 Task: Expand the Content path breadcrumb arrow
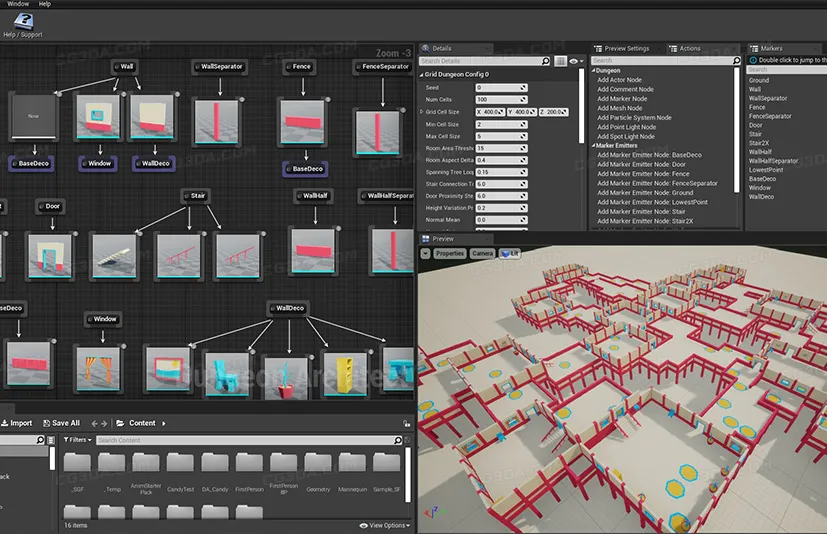point(164,423)
